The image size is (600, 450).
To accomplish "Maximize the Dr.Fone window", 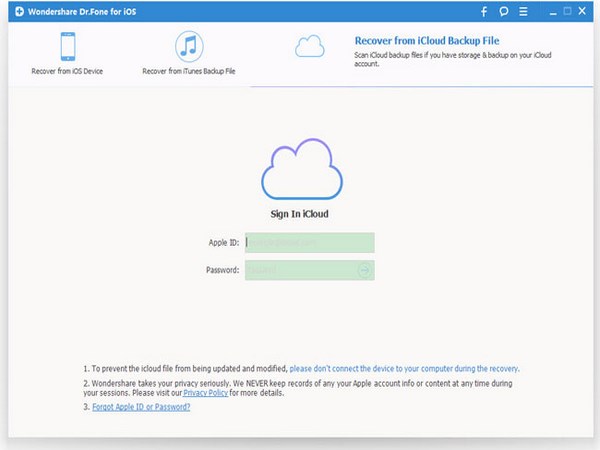I will (567, 11).
